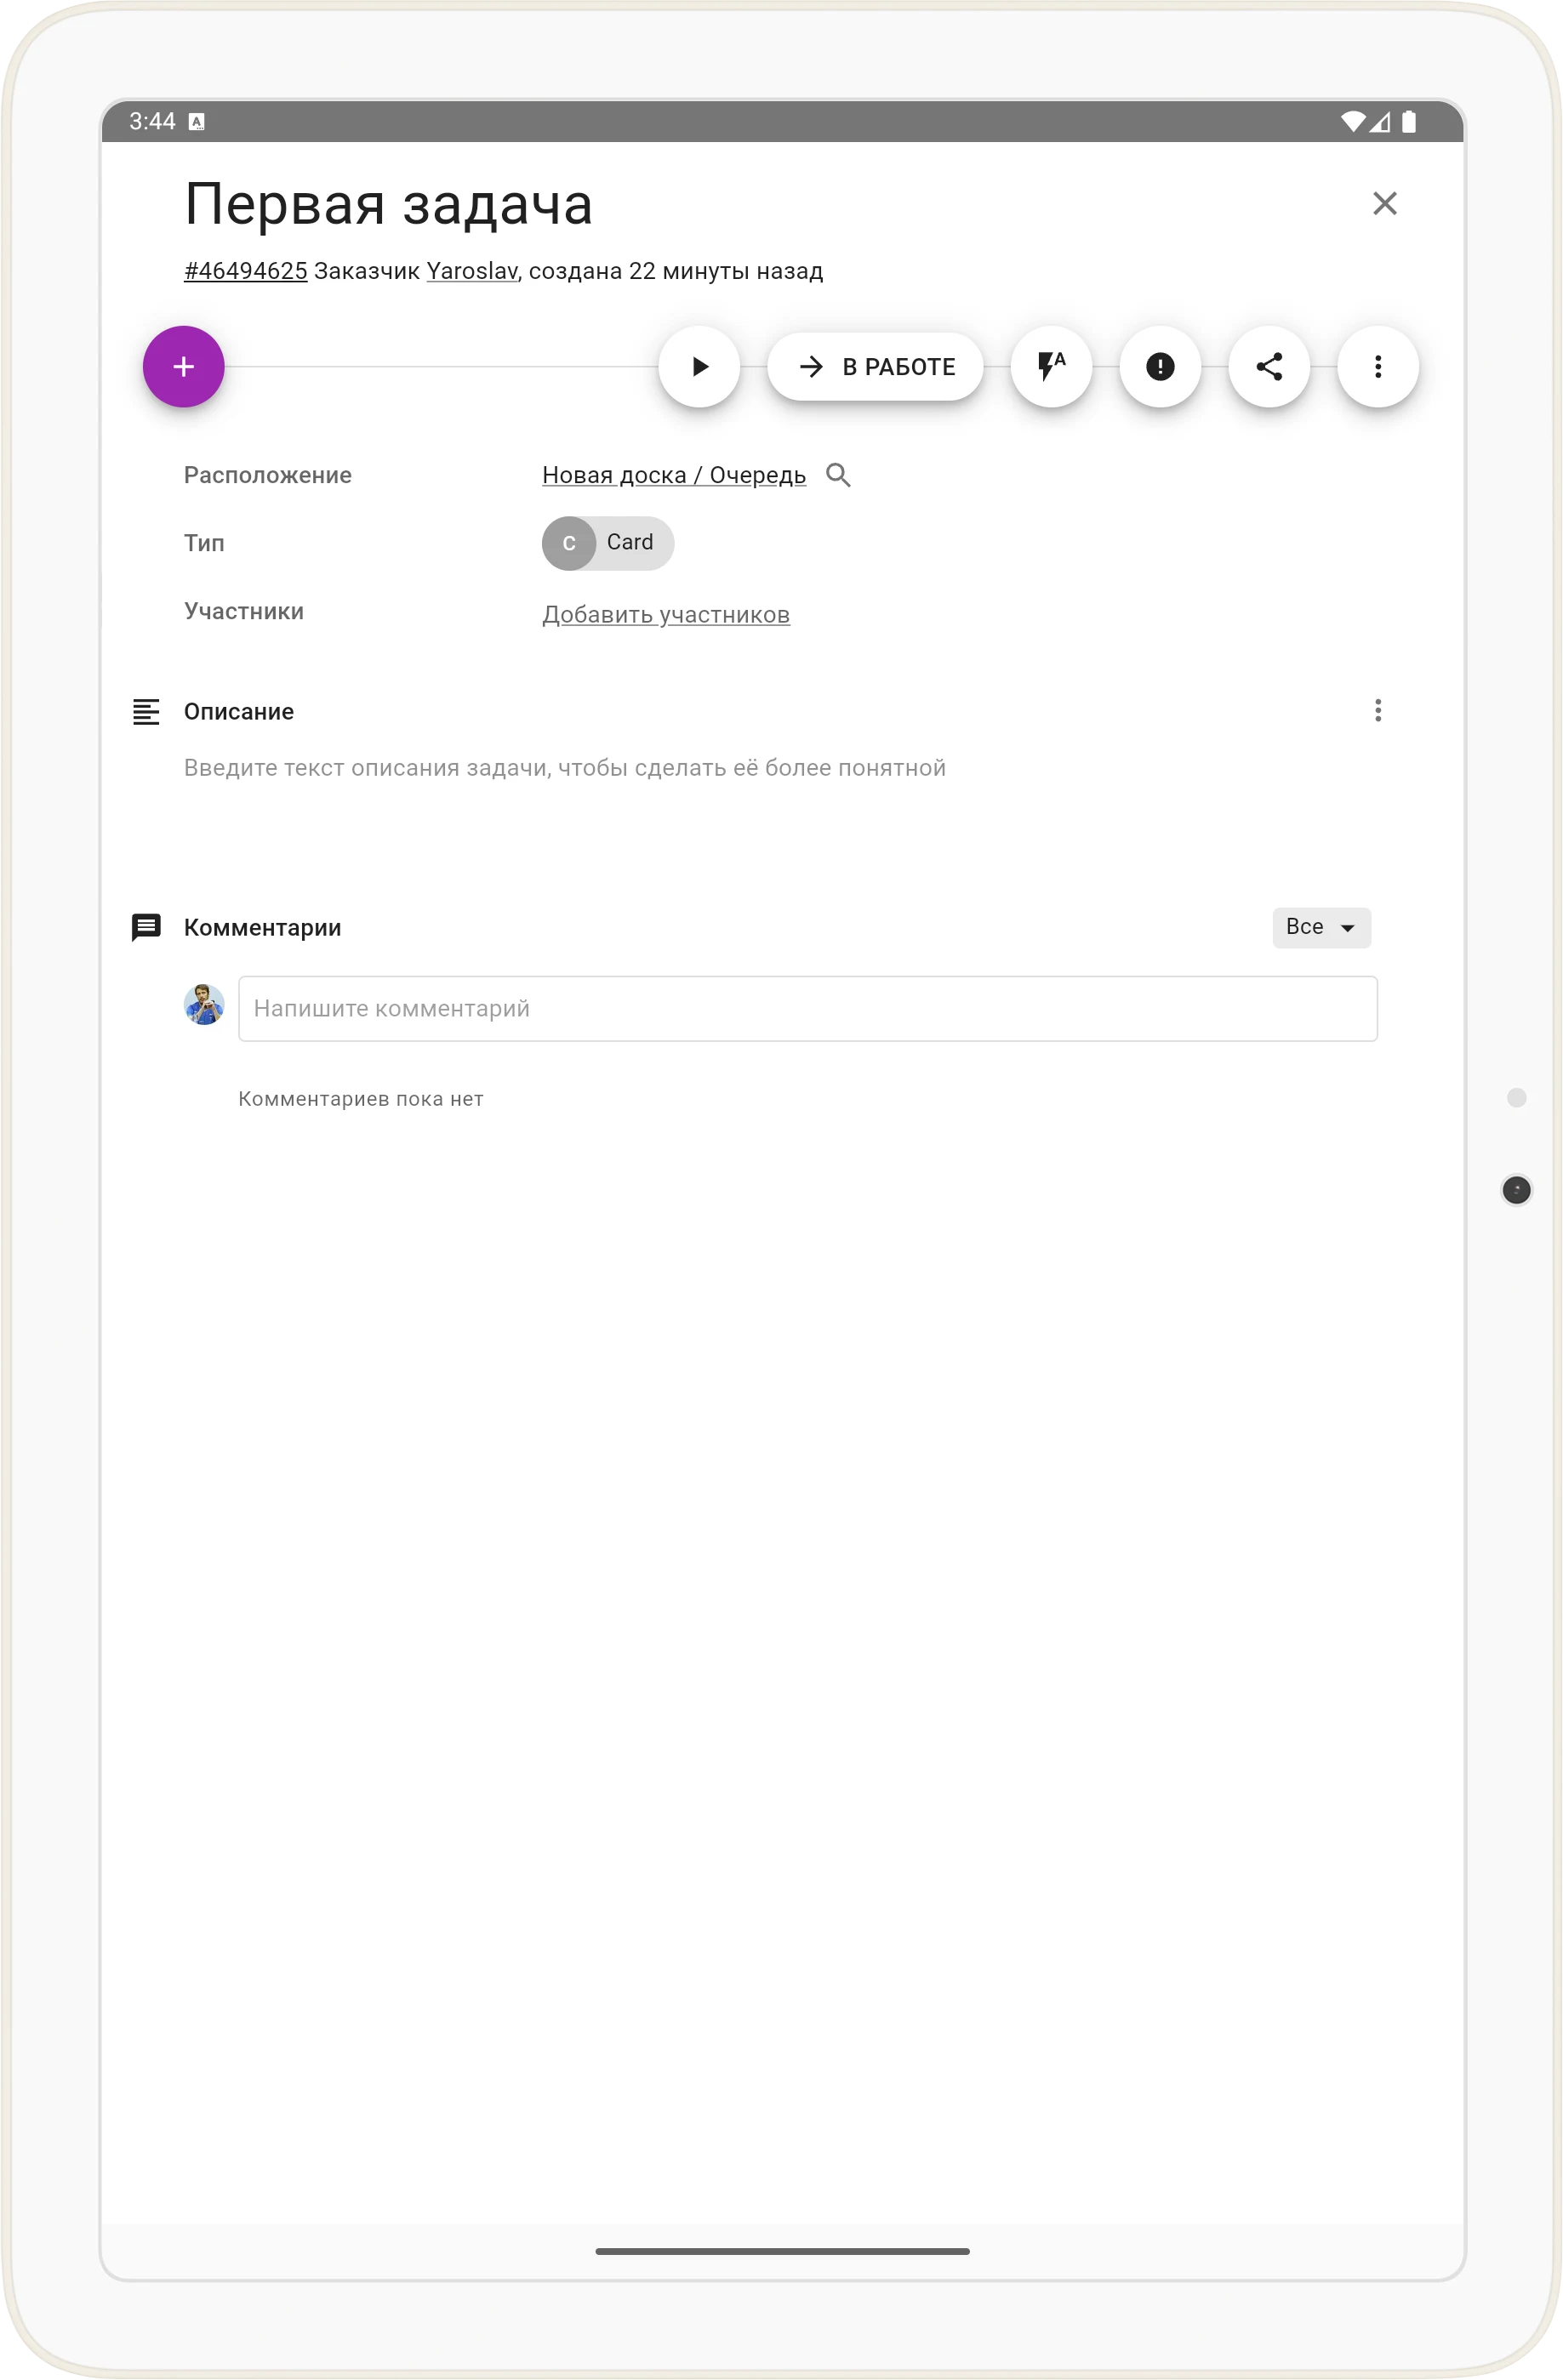This screenshot has height=2380, width=1563.
Task: Click the description text placeholder area
Action: coord(565,768)
